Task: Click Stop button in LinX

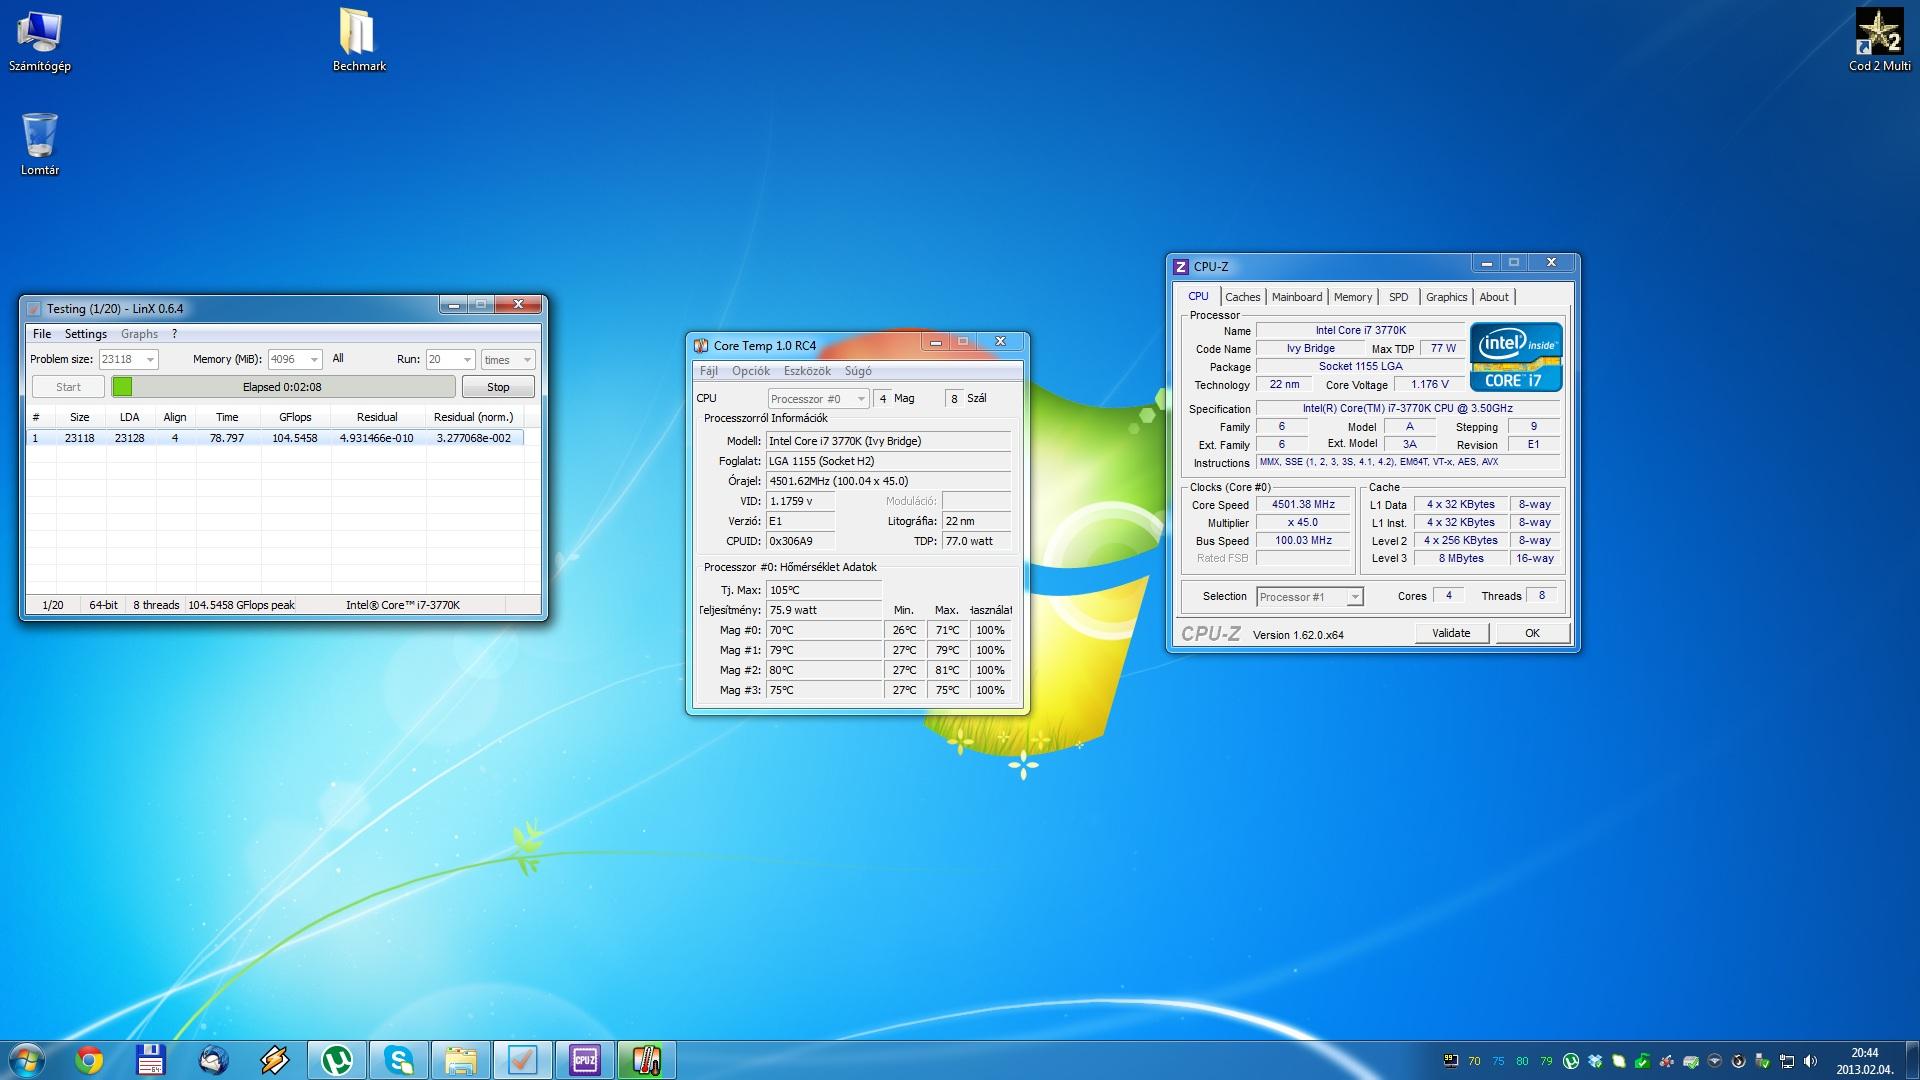Action: 498,387
